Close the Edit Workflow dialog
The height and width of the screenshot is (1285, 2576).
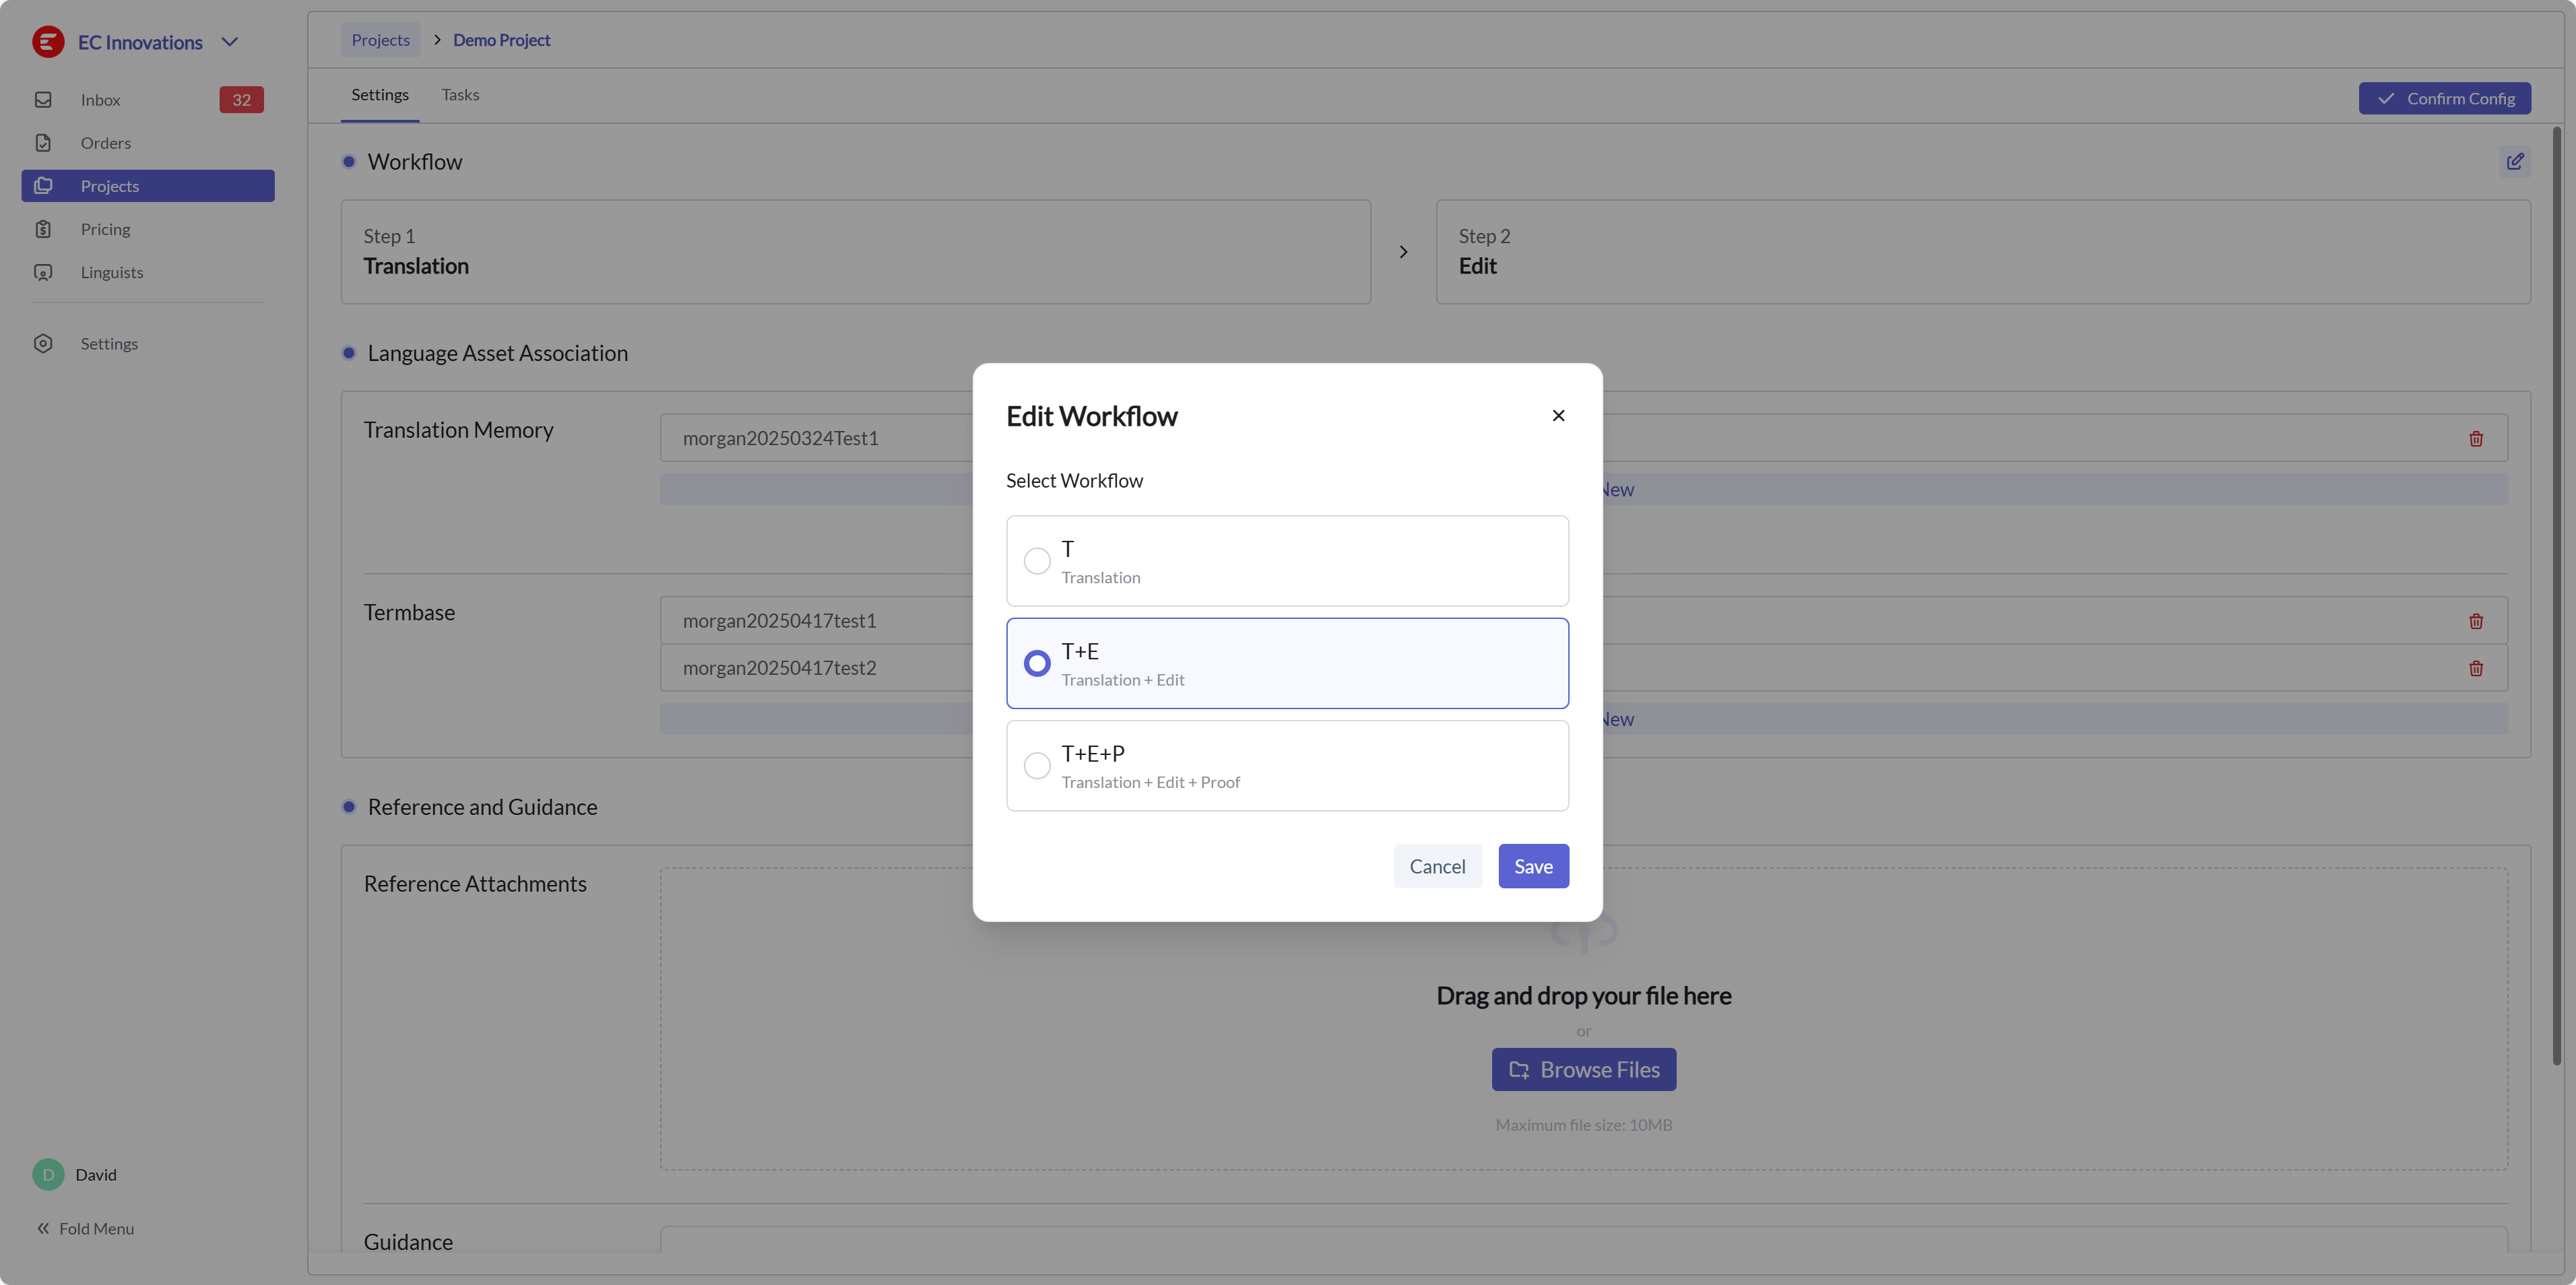point(1558,415)
